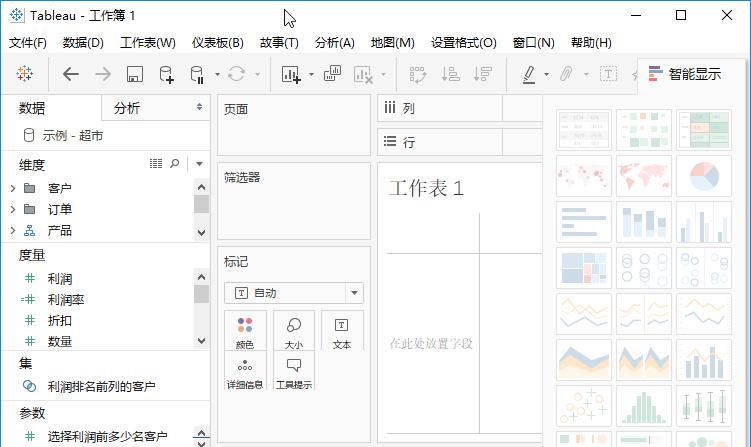Click the Pause Auto Updates cylinder icon

point(197,74)
